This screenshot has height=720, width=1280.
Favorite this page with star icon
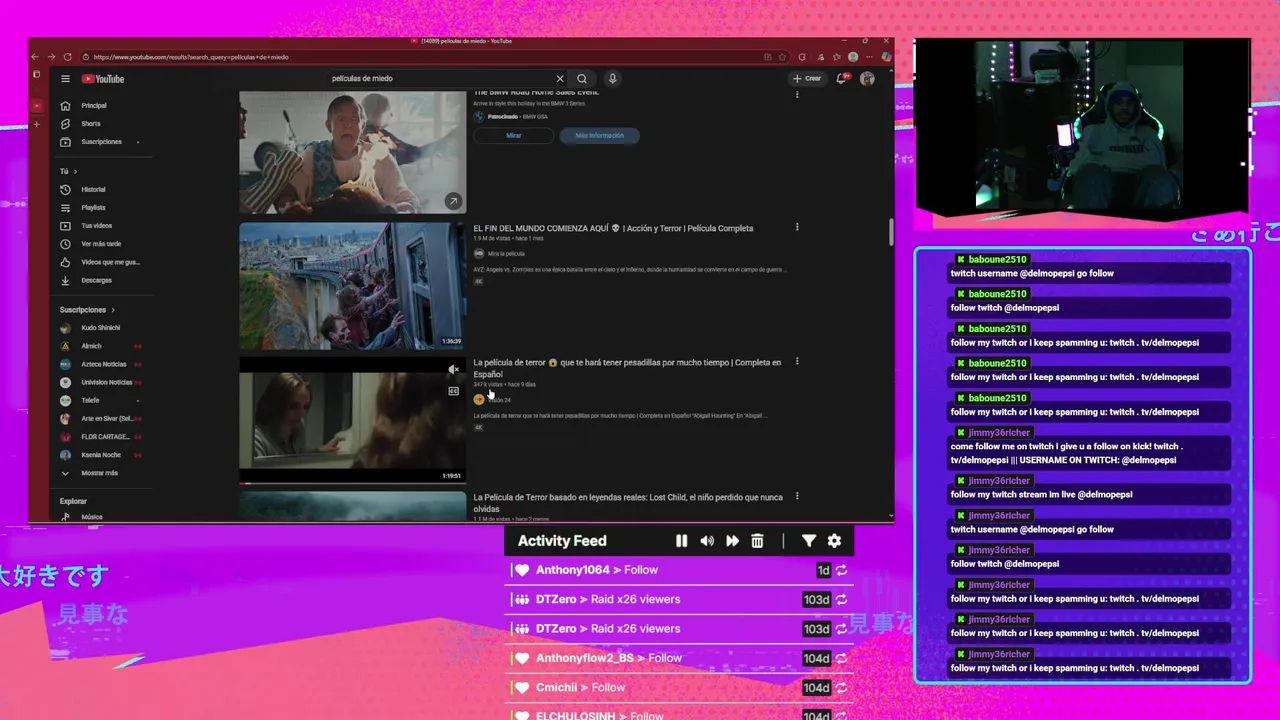tap(782, 57)
